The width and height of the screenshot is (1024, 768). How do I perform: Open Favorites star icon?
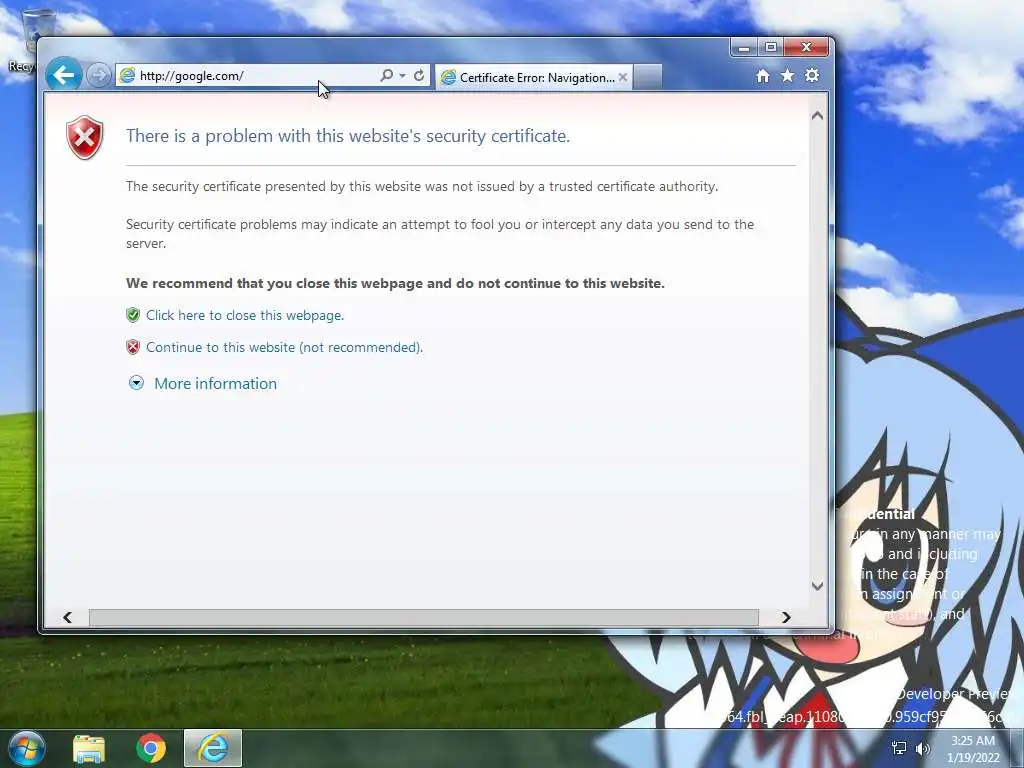788,76
